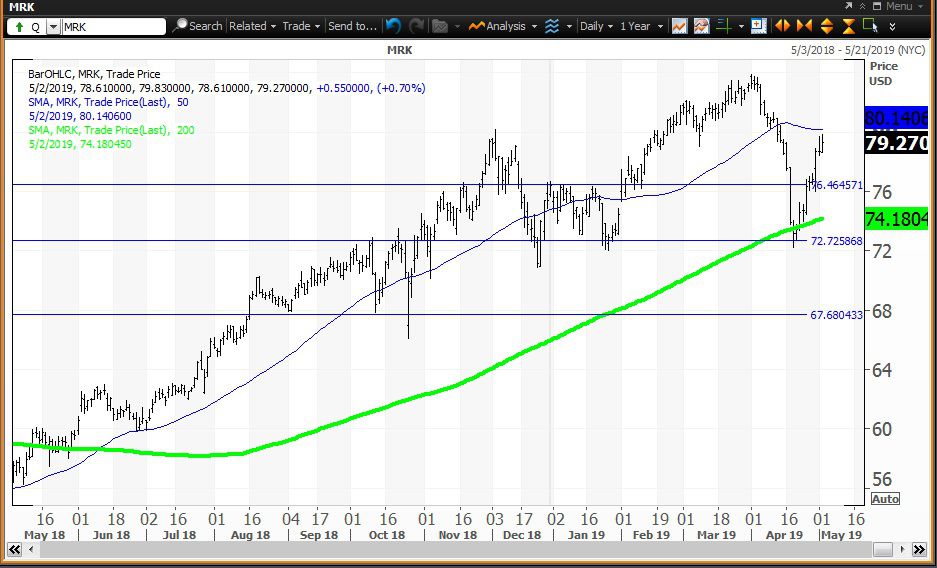Screen dimensions: 937x568
Task: Click the date range 5/3/2018 - 5/21/2019 text
Action: click(x=858, y=50)
